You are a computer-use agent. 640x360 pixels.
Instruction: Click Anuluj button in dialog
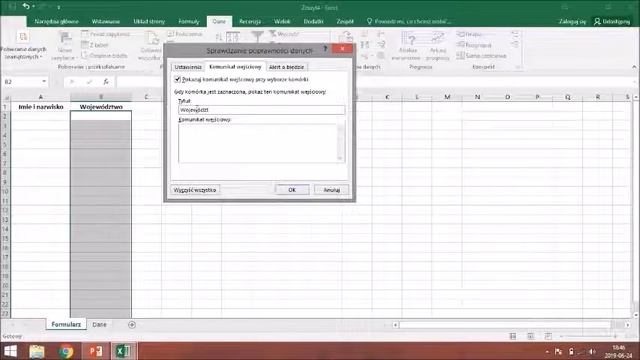pyautogui.click(x=331, y=190)
